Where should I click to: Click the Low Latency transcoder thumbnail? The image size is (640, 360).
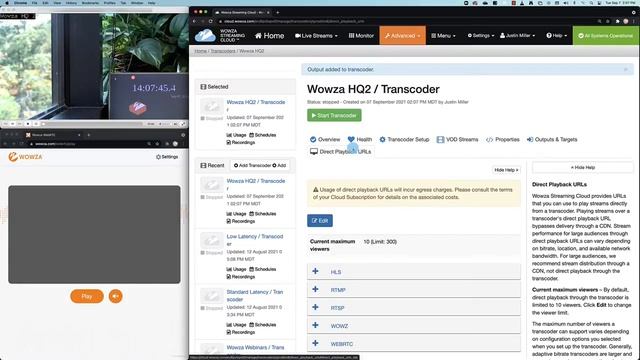tap(211, 241)
